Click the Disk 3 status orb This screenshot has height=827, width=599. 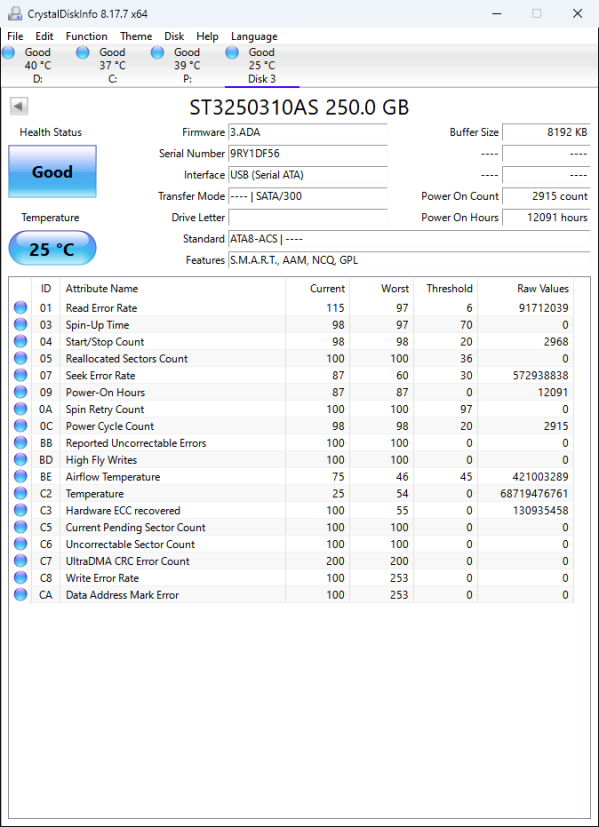(x=231, y=52)
